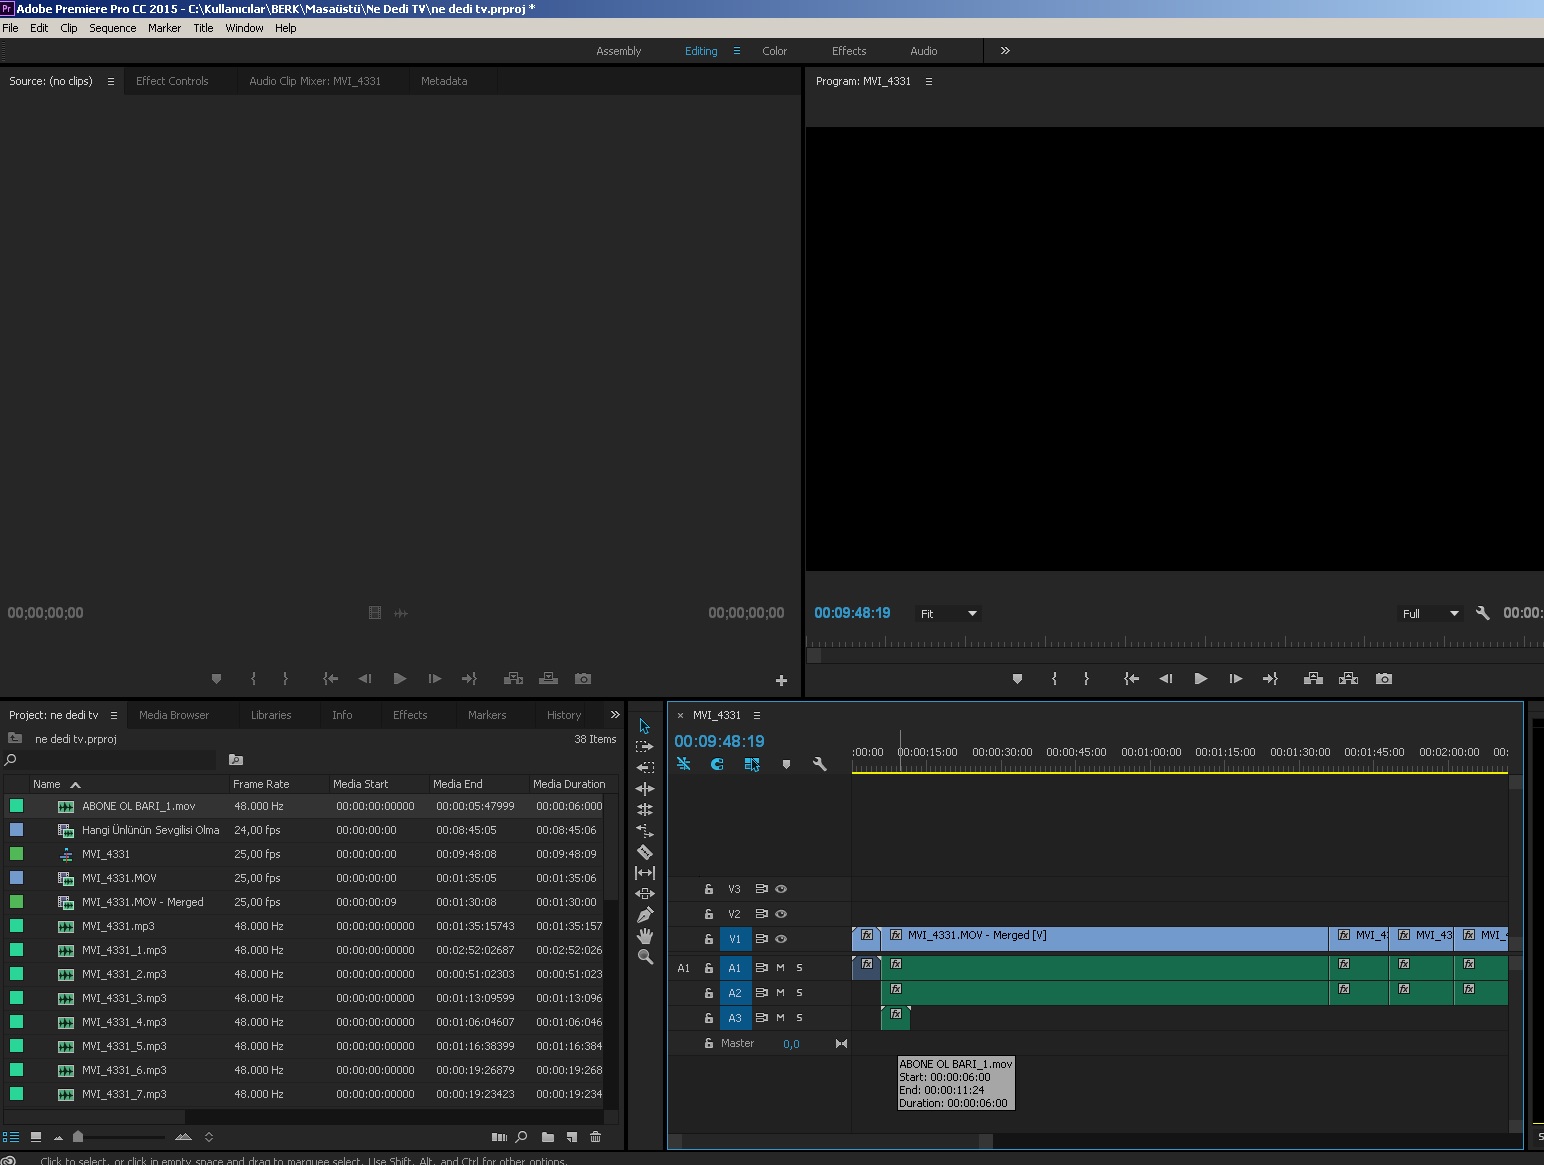Open the MVI_4331 timeline panel menu
1544x1165 pixels.
click(757, 716)
